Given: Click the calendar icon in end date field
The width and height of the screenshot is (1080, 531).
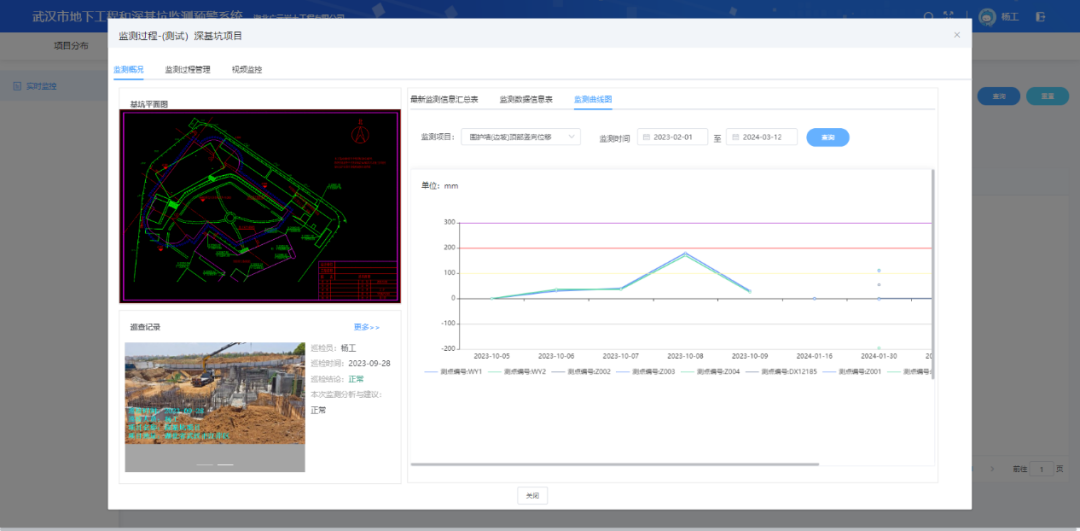Looking at the screenshot, I should pyautogui.click(x=734, y=137).
